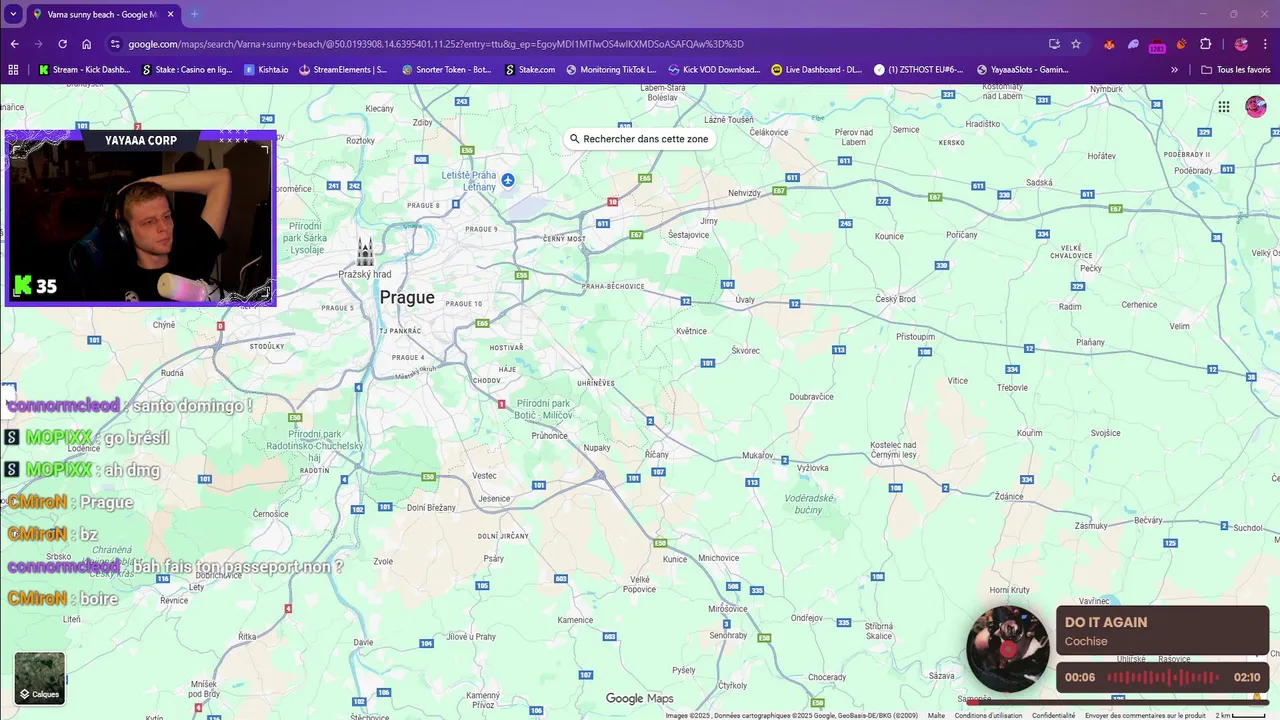Go to the browser home page
The image size is (1280, 720).
click(86, 44)
